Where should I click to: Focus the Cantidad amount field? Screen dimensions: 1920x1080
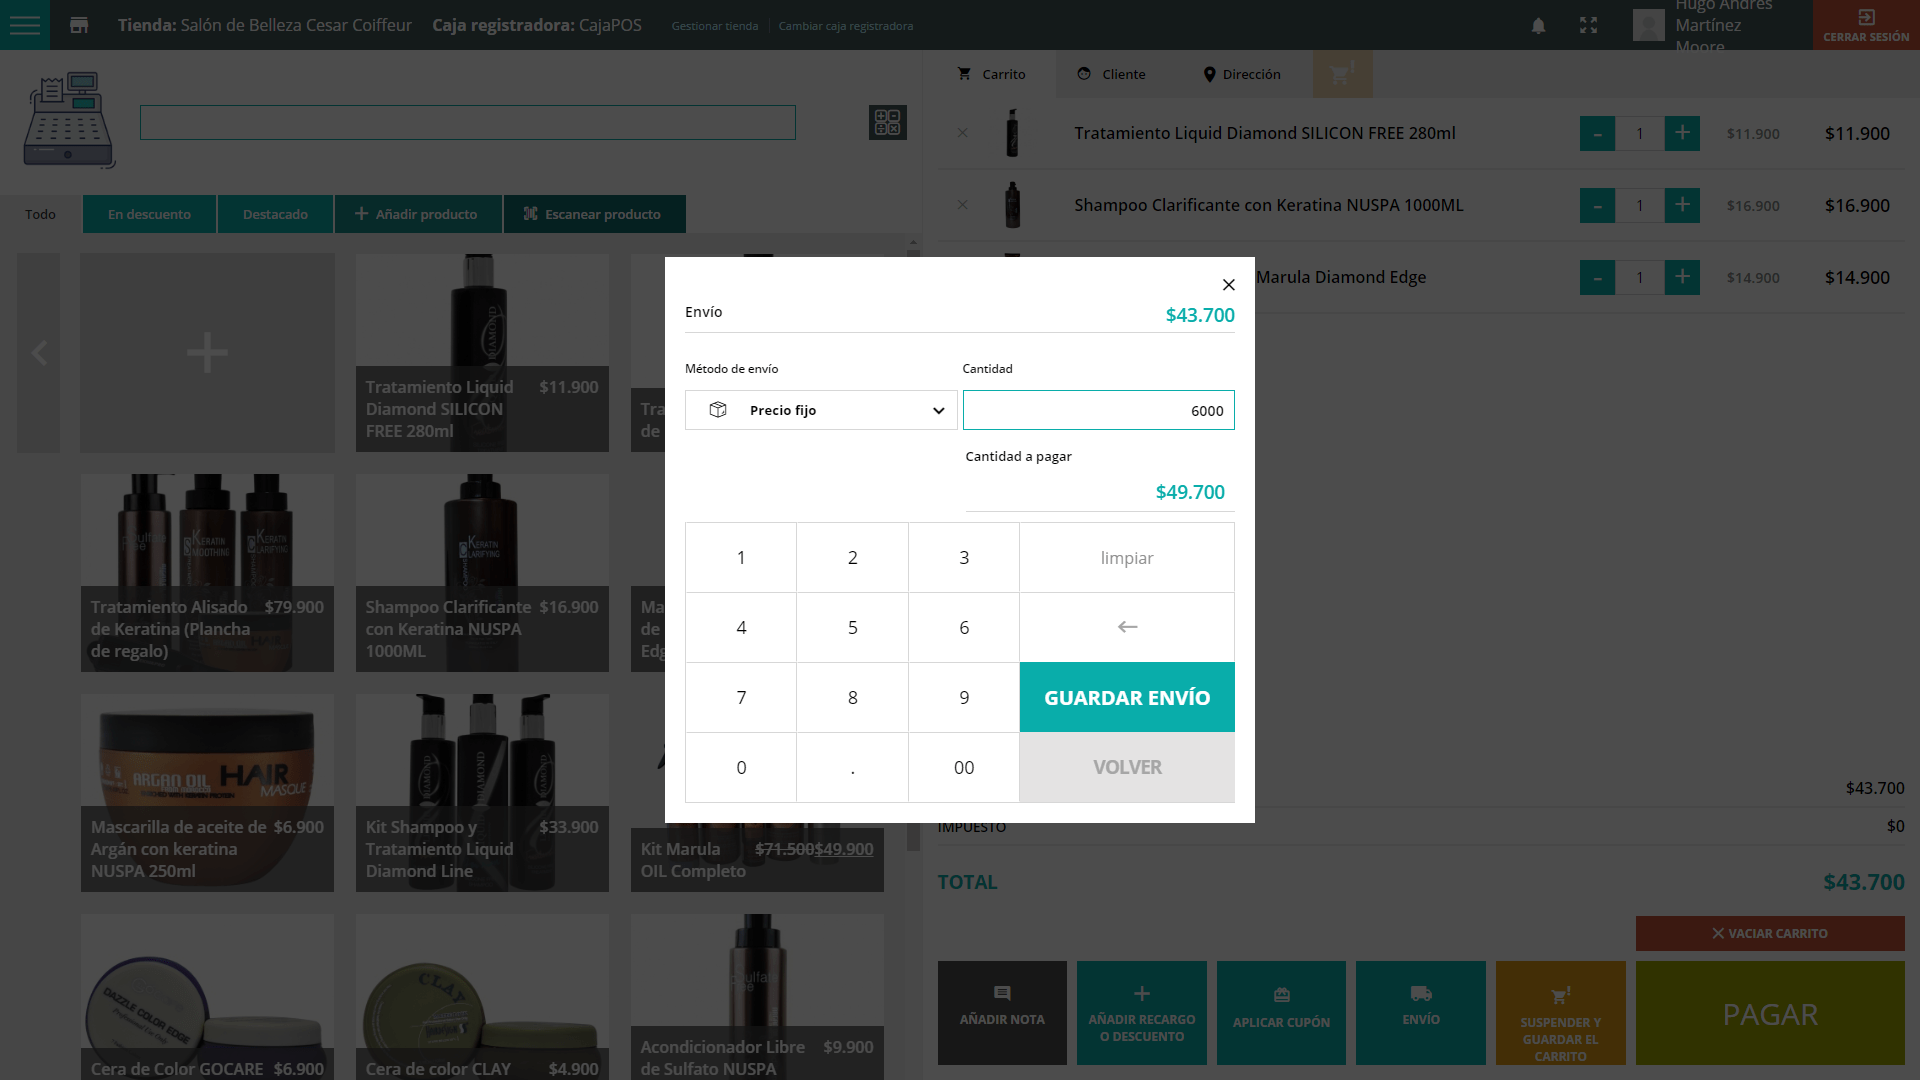pyautogui.click(x=1098, y=410)
